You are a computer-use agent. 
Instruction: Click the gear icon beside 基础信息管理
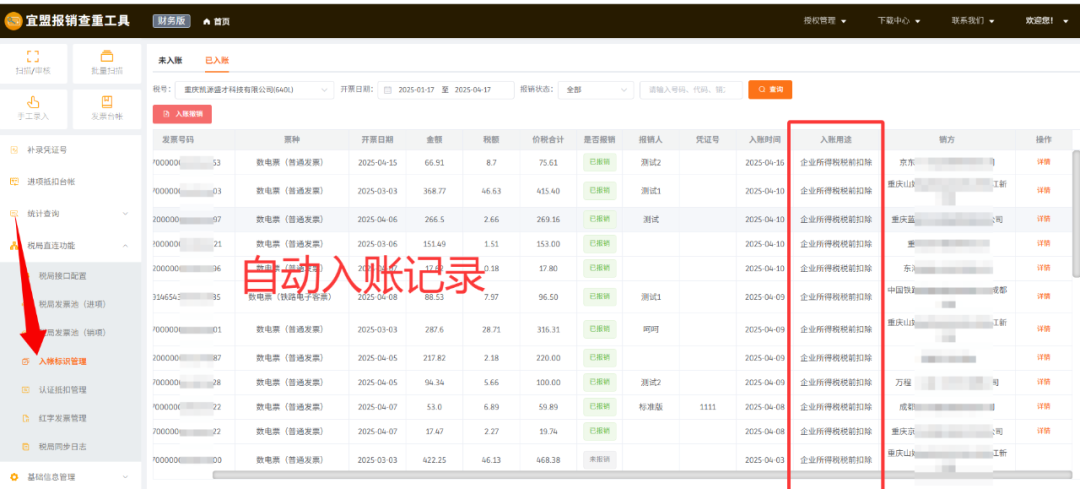14,477
